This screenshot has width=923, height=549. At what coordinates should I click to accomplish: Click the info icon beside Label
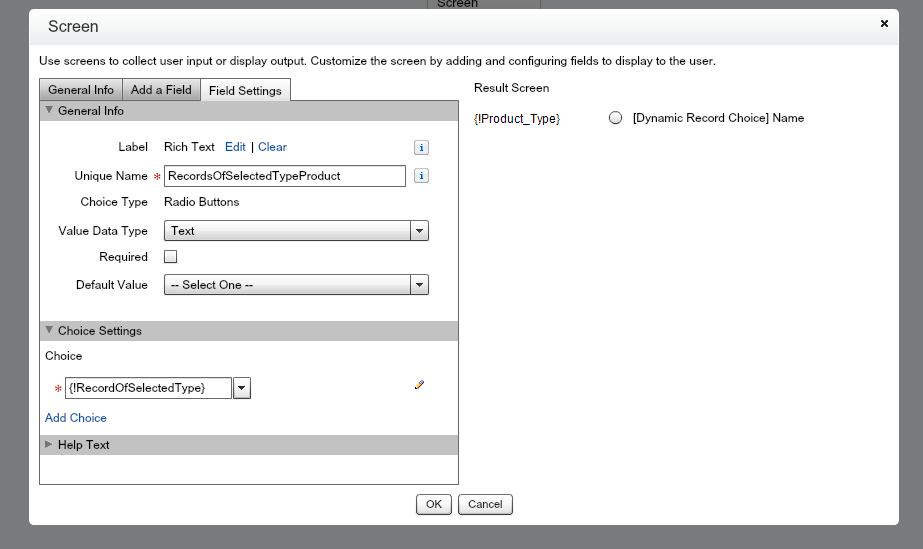click(421, 147)
